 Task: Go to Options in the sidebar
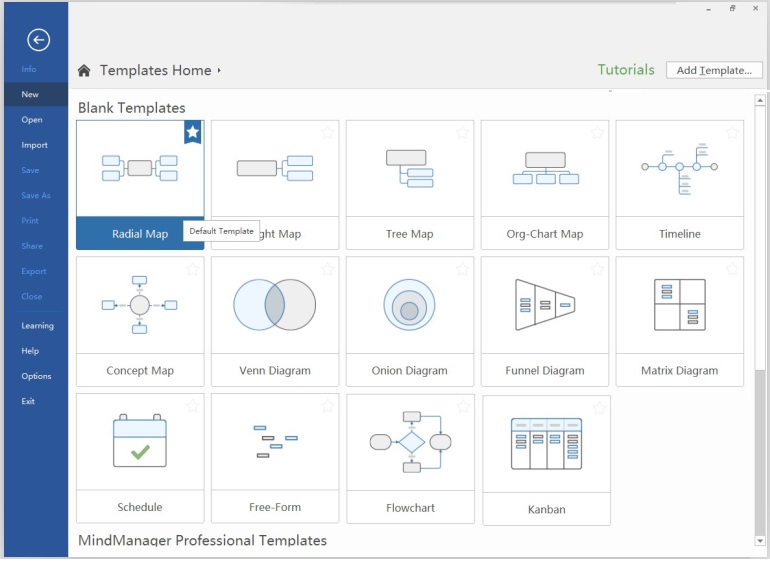pyautogui.click(x=36, y=376)
